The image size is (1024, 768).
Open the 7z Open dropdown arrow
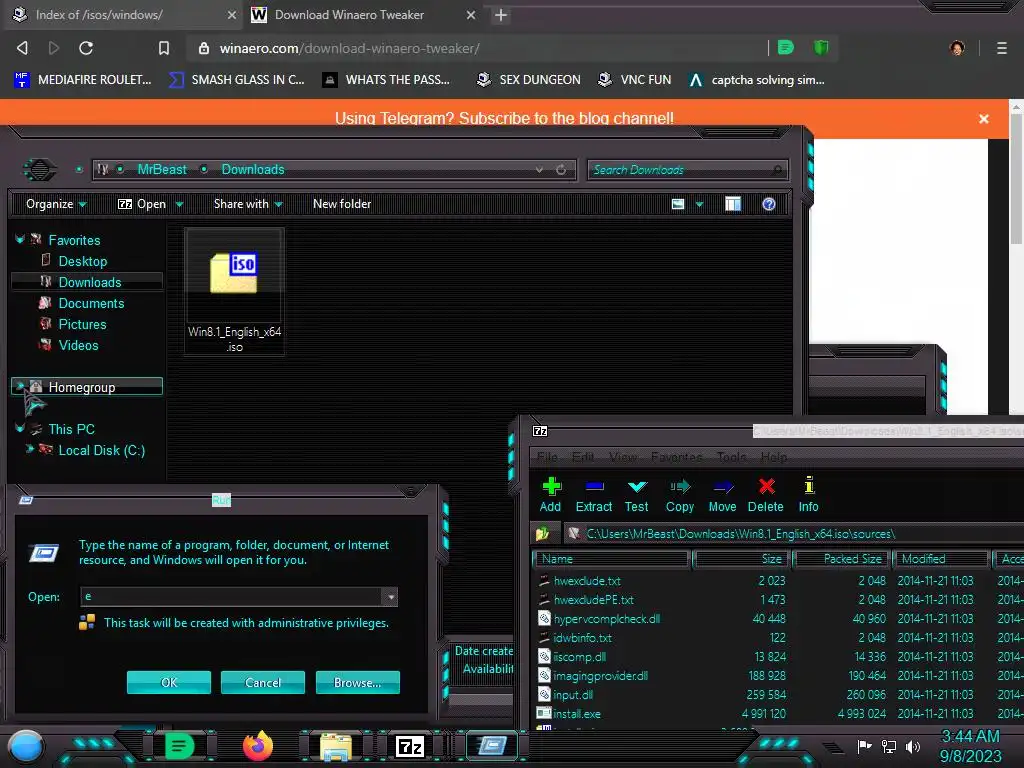coord(180,204)
